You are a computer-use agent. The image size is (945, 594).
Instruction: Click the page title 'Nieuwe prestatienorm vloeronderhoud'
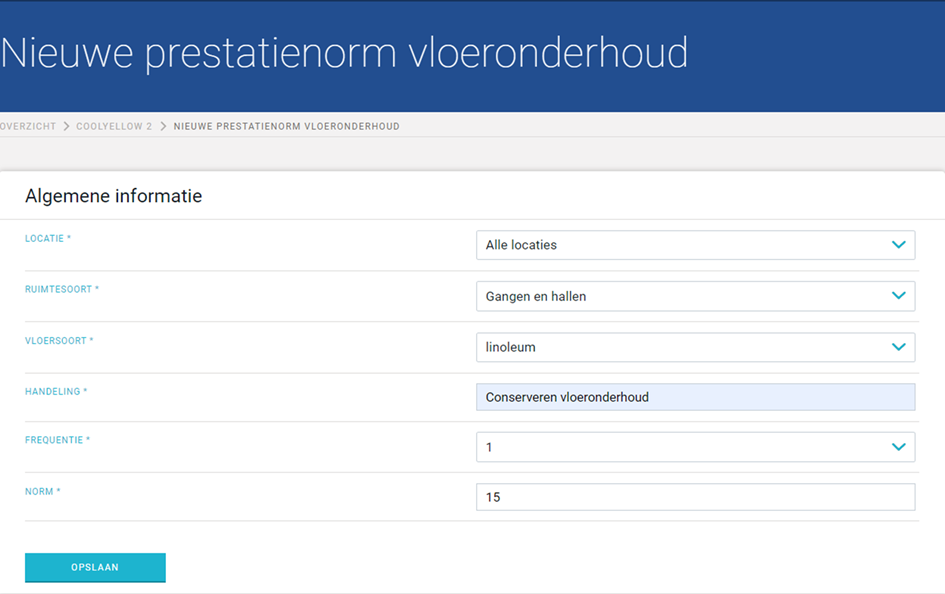point(344,53)
